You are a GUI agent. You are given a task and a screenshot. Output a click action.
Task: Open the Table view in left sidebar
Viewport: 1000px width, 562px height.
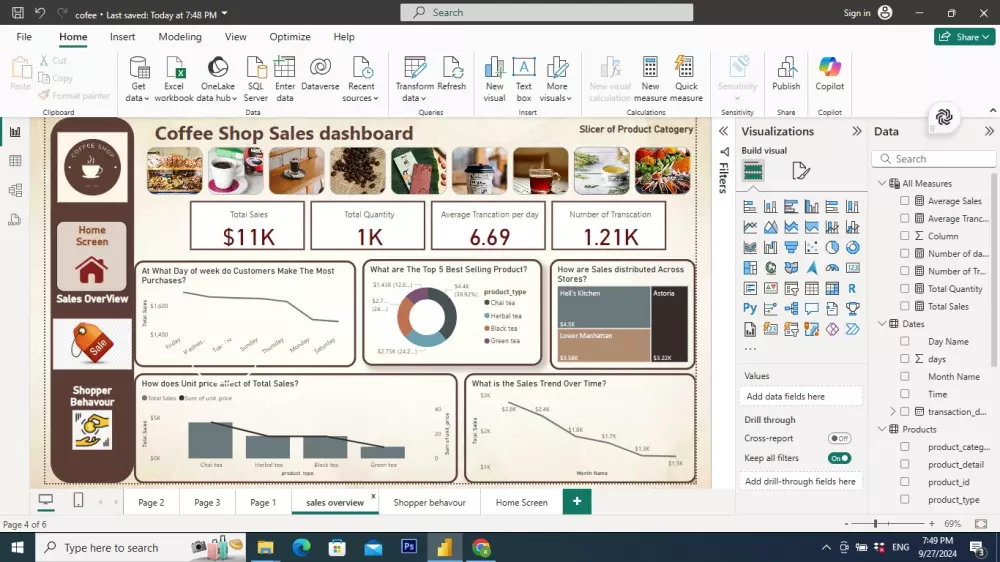[15, 161]
